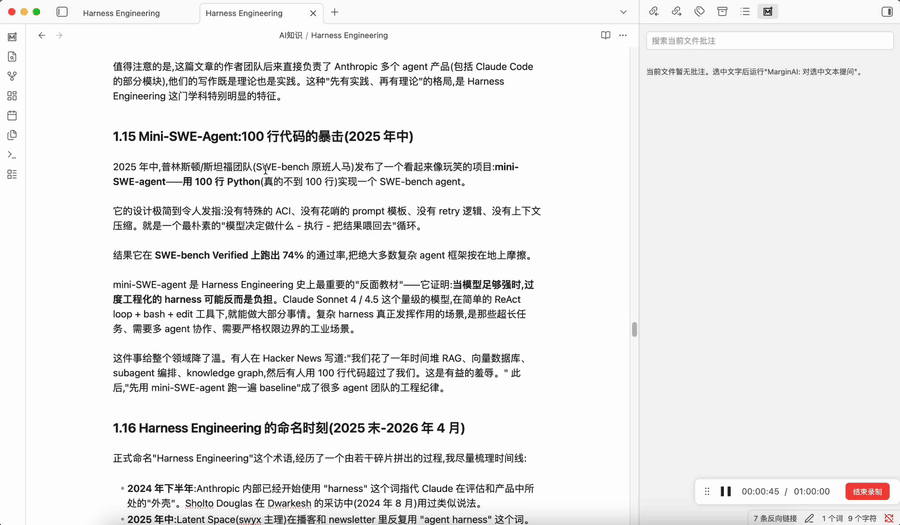The height and width of the screenshot is (525, 900).
Task: Click the 9 characters status item
Action: [x=862, y=518]
